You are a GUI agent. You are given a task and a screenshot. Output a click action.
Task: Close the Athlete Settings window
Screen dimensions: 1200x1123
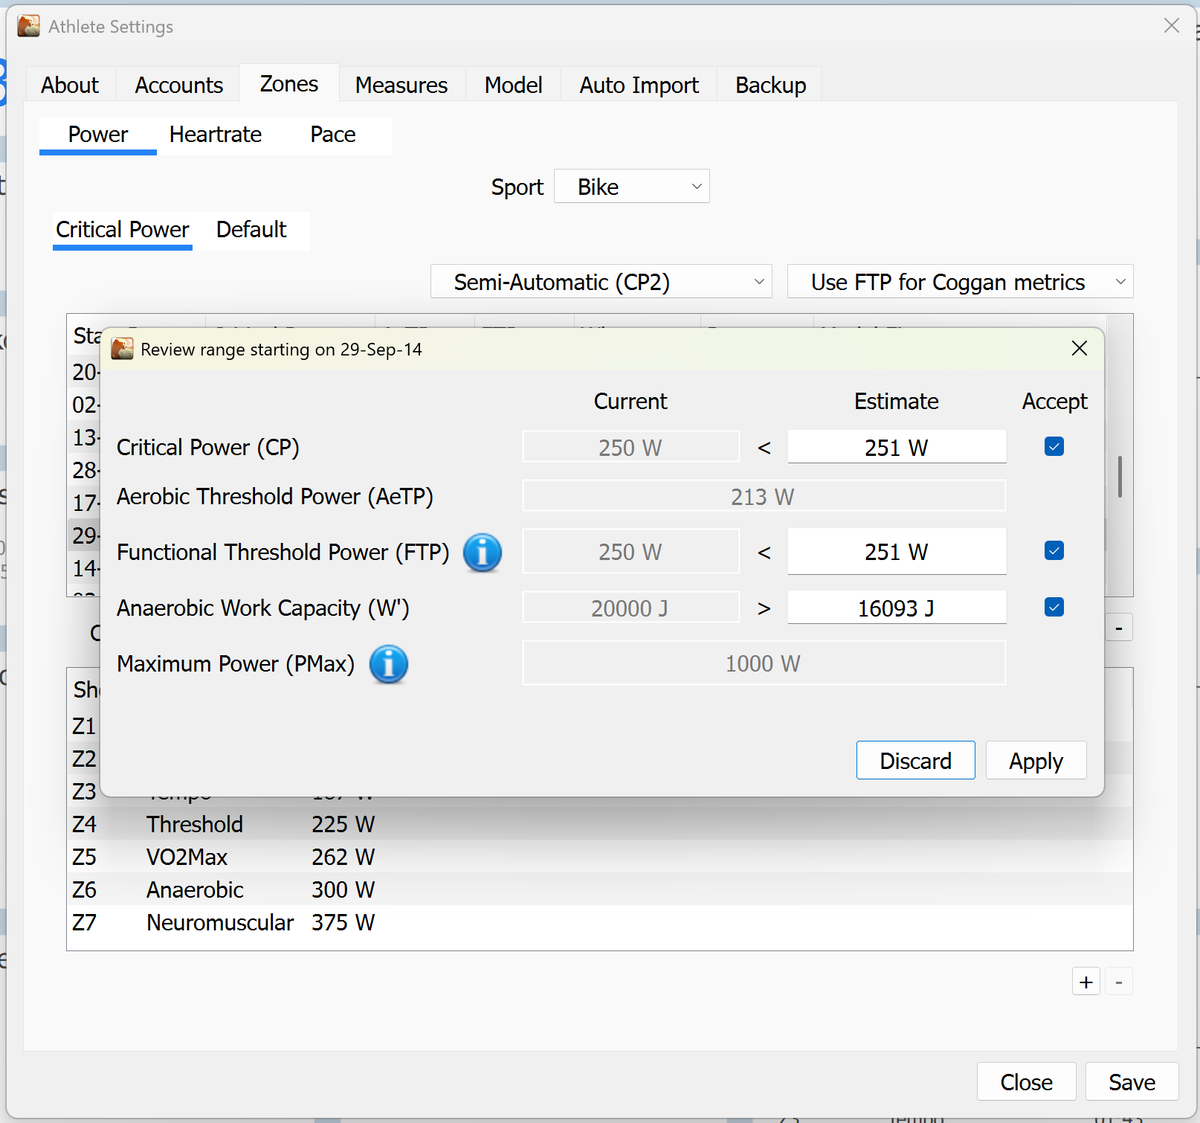1171,26
